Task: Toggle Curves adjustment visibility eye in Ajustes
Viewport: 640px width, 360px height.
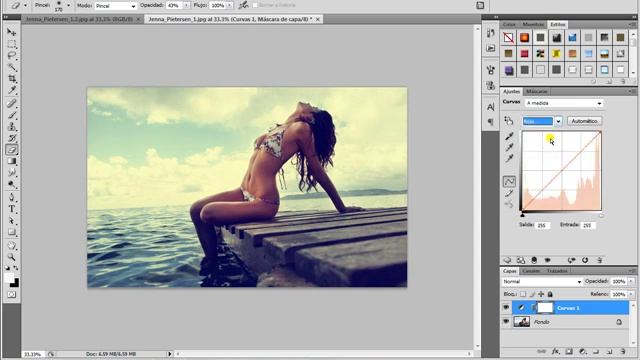Action: click(x=548, y=260)
